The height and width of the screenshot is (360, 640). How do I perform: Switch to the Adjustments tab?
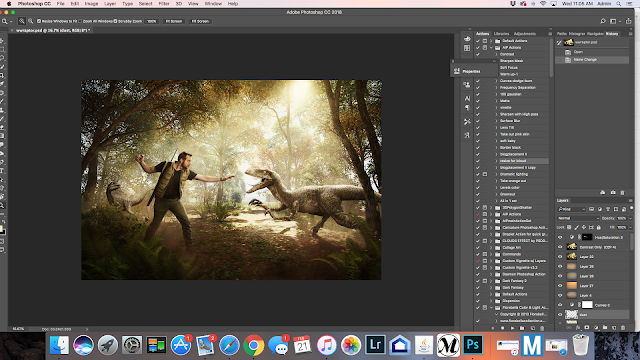coord(524,33)
